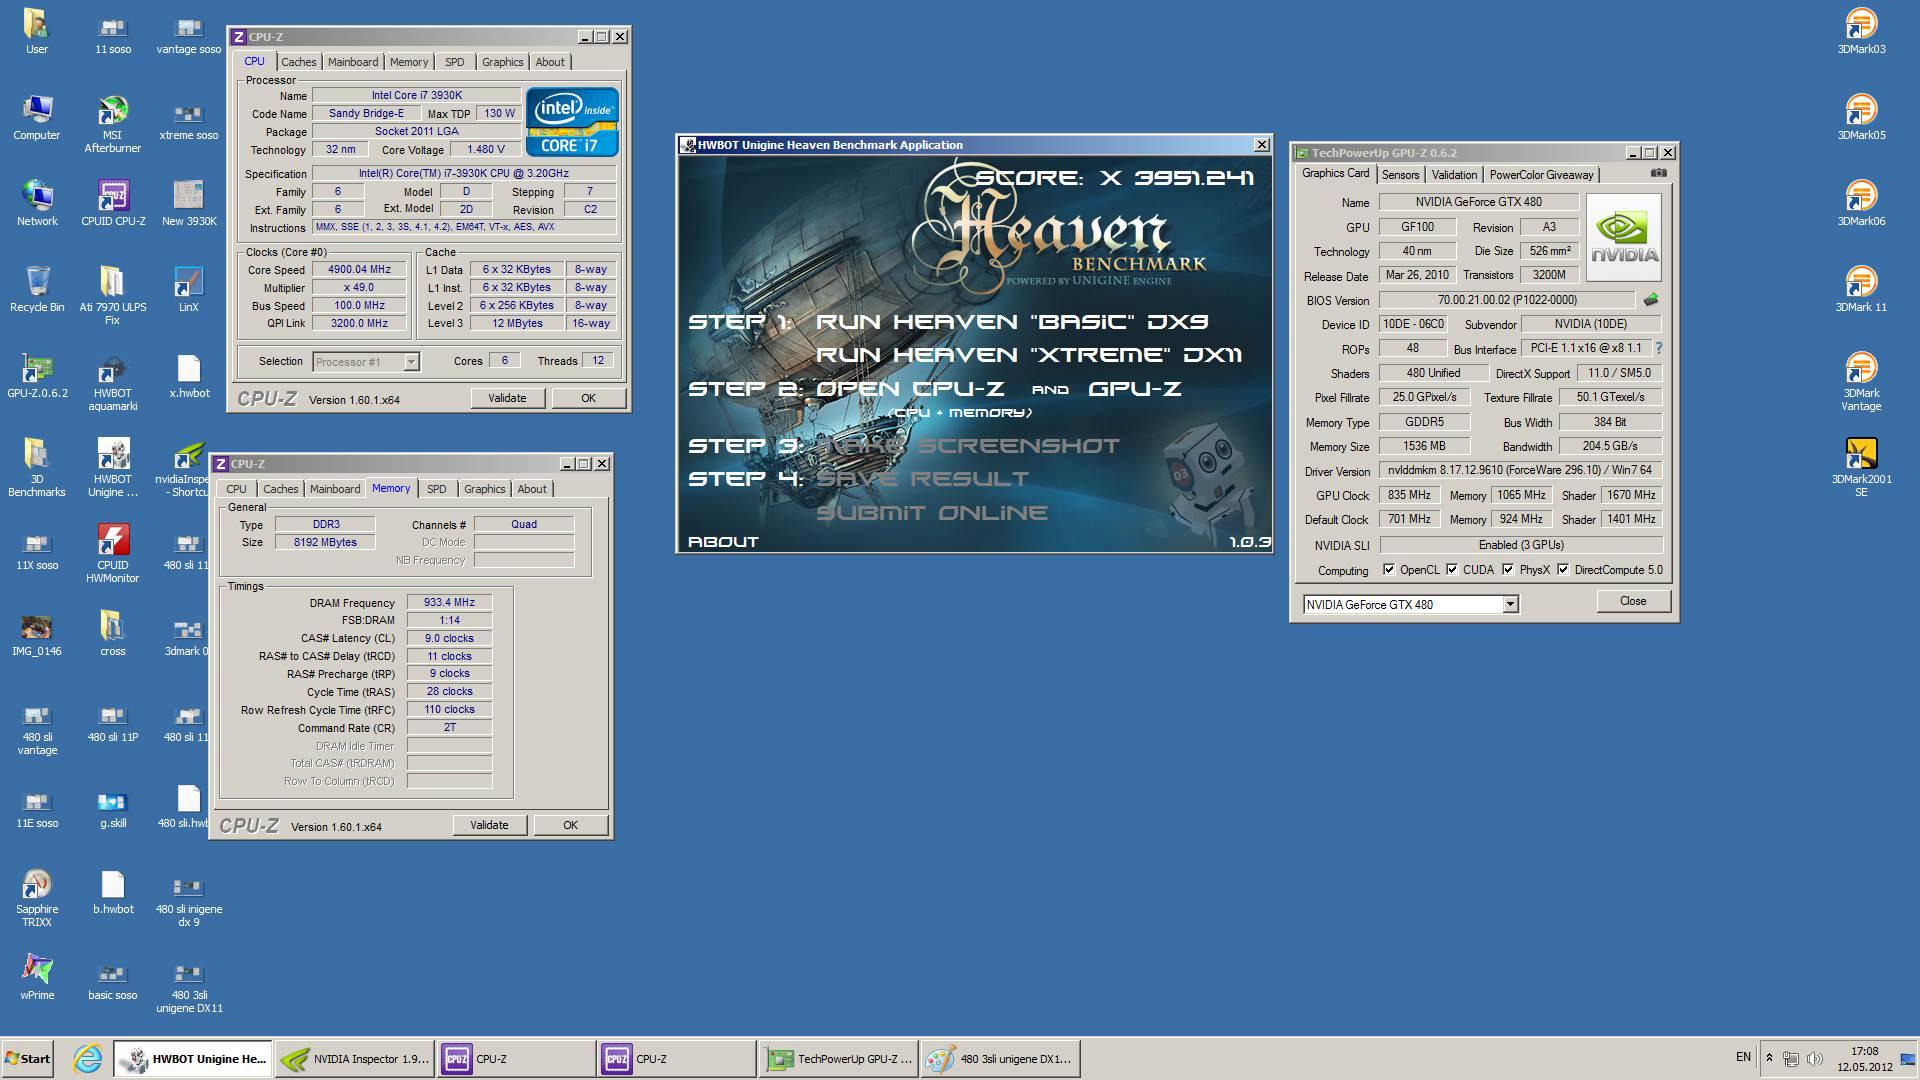Click the GPU Clock 835 MHz field
The height and width of the screenshot is (1080, 1920).
1409,495
